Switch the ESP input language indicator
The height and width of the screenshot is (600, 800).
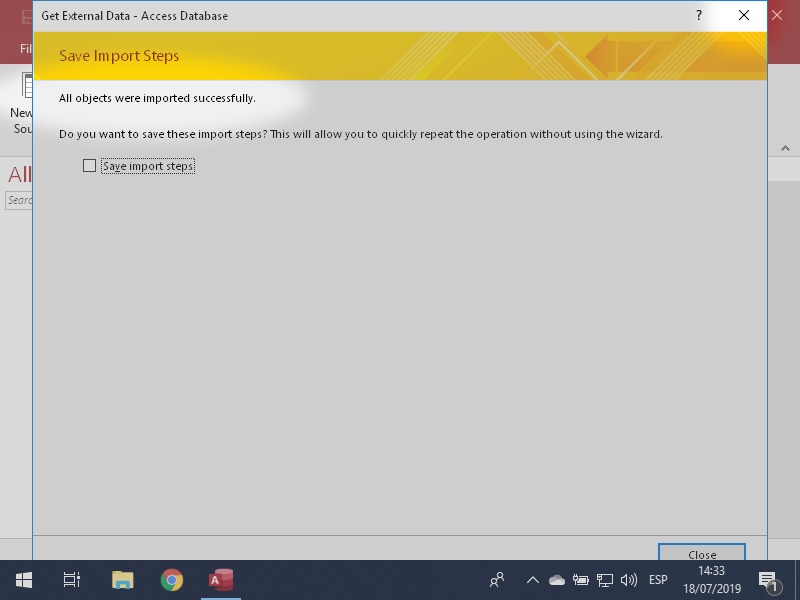point(658,580)
